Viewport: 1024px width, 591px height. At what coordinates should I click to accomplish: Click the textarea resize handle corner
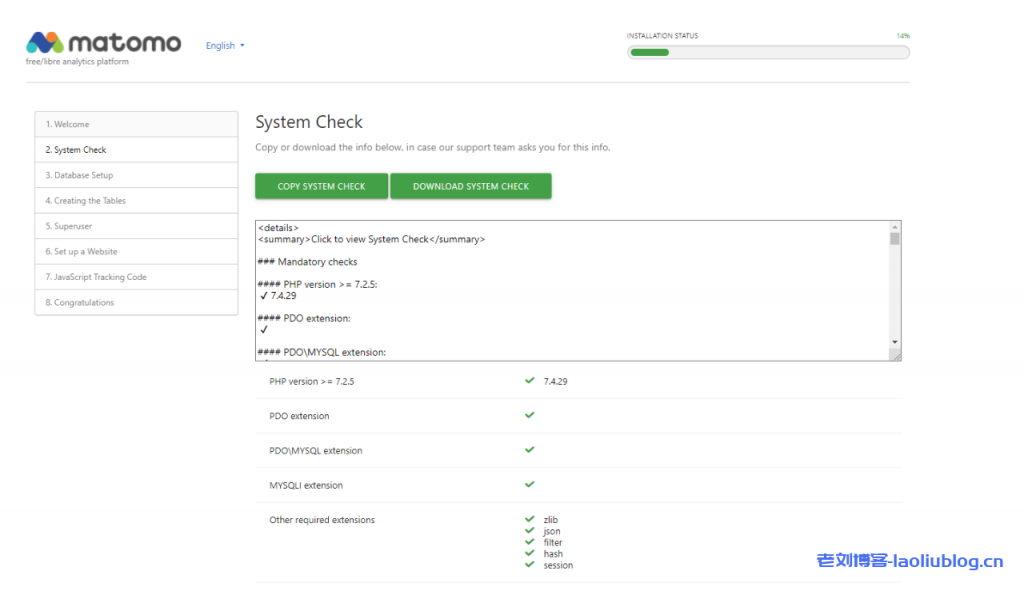coord(895,355)
